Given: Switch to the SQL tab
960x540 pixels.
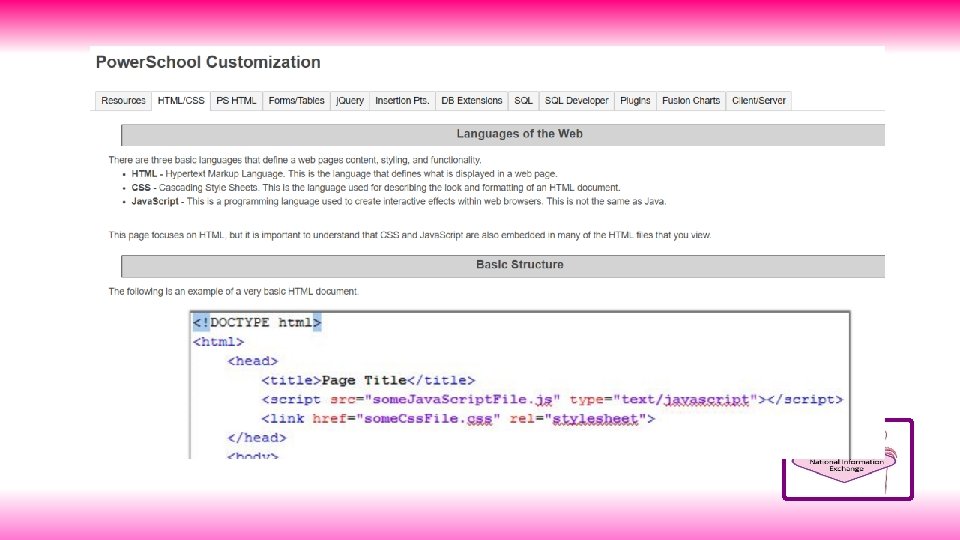Looking at the screenshot, I should [x=523, y=101].
